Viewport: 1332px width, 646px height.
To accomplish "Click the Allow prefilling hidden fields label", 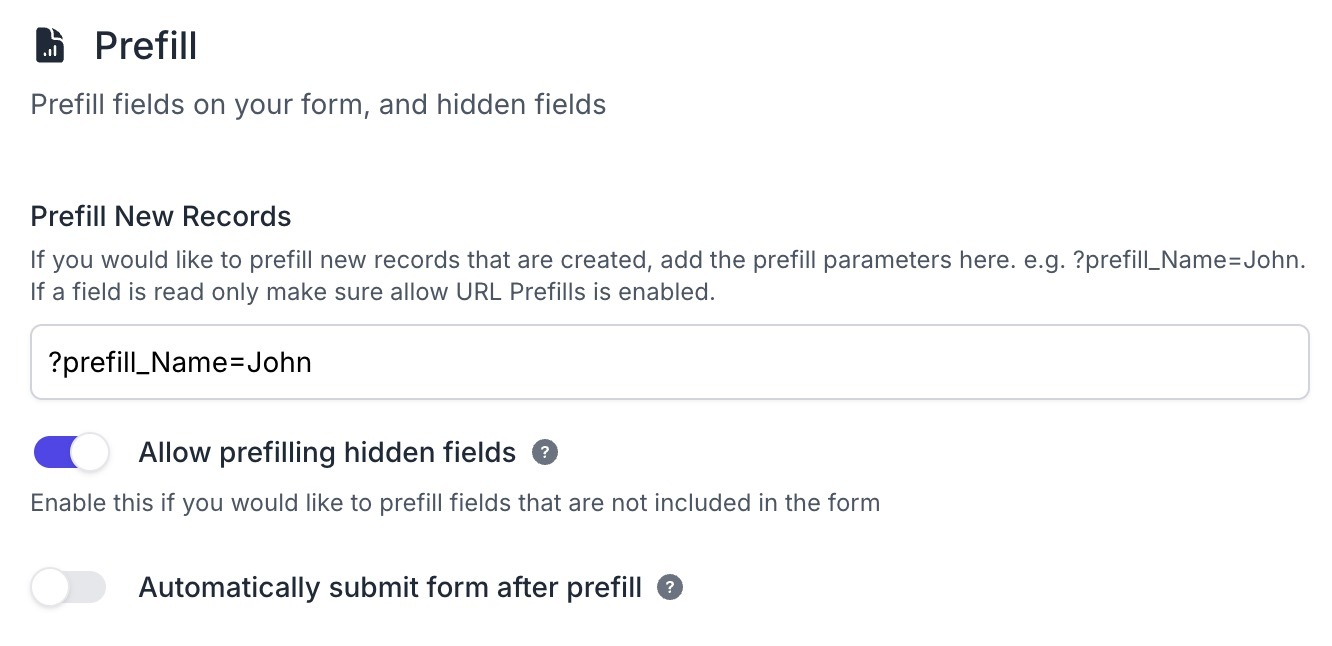I will pyautogui.click(x=327, y=453).
